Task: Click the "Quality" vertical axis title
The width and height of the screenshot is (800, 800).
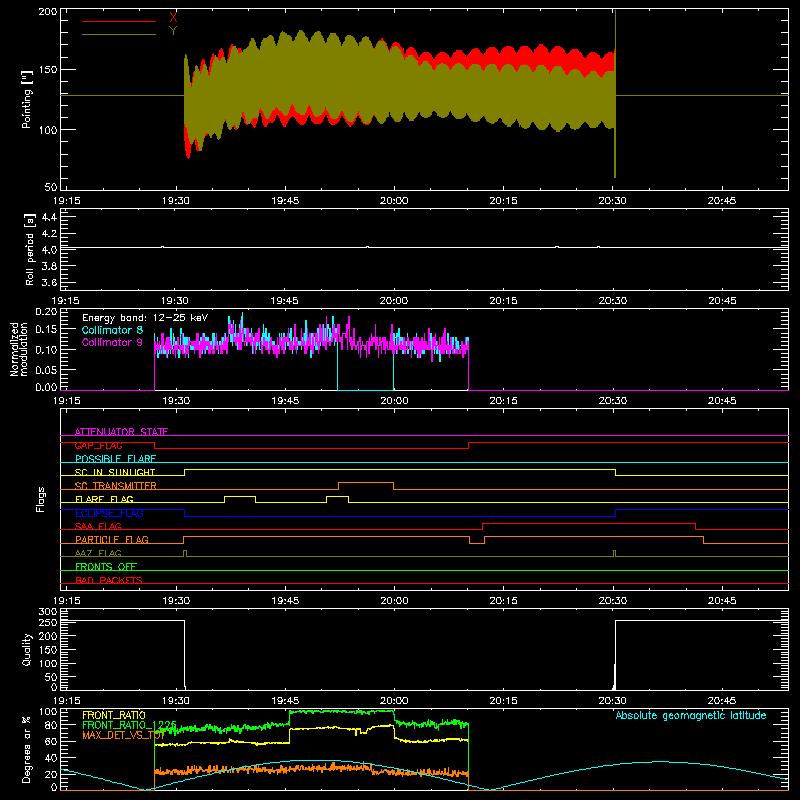Action: point(27,649)
